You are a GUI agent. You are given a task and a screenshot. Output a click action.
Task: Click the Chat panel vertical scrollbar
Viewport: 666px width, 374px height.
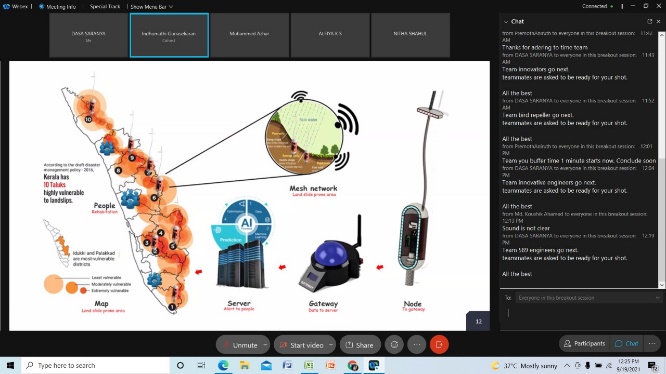pos(661,160)
